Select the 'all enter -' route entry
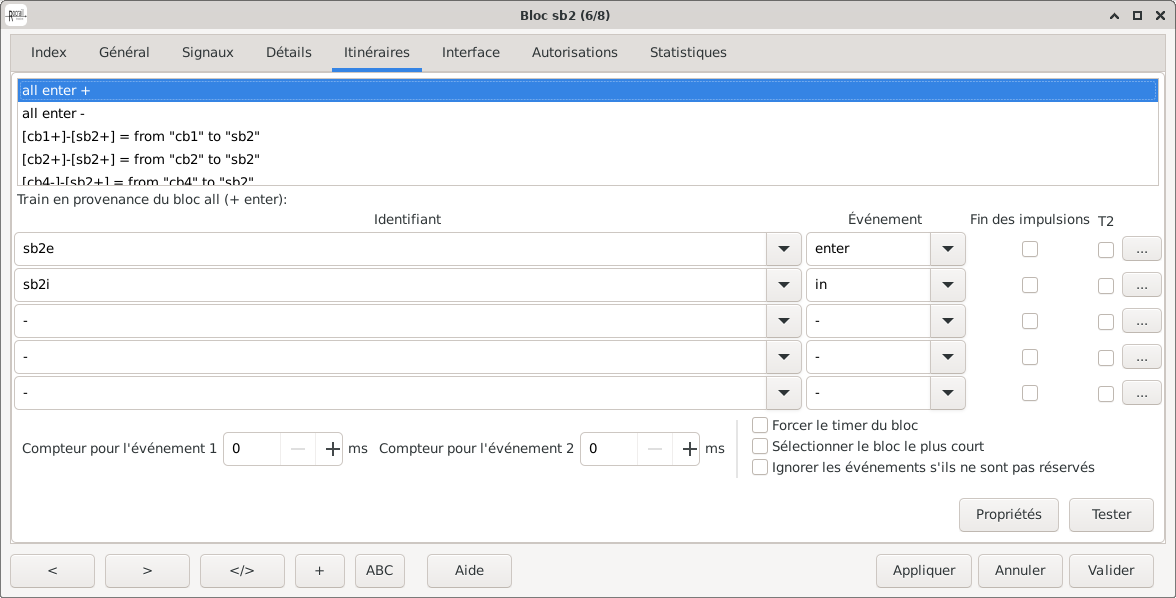 pyautogui.click(x=53, y=113)
